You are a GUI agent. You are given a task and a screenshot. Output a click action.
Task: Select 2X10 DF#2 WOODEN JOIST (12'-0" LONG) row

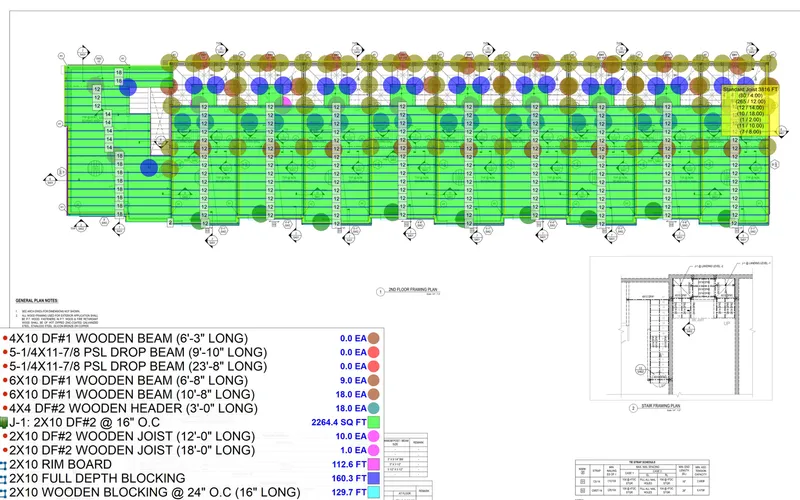tap(191, 436)
